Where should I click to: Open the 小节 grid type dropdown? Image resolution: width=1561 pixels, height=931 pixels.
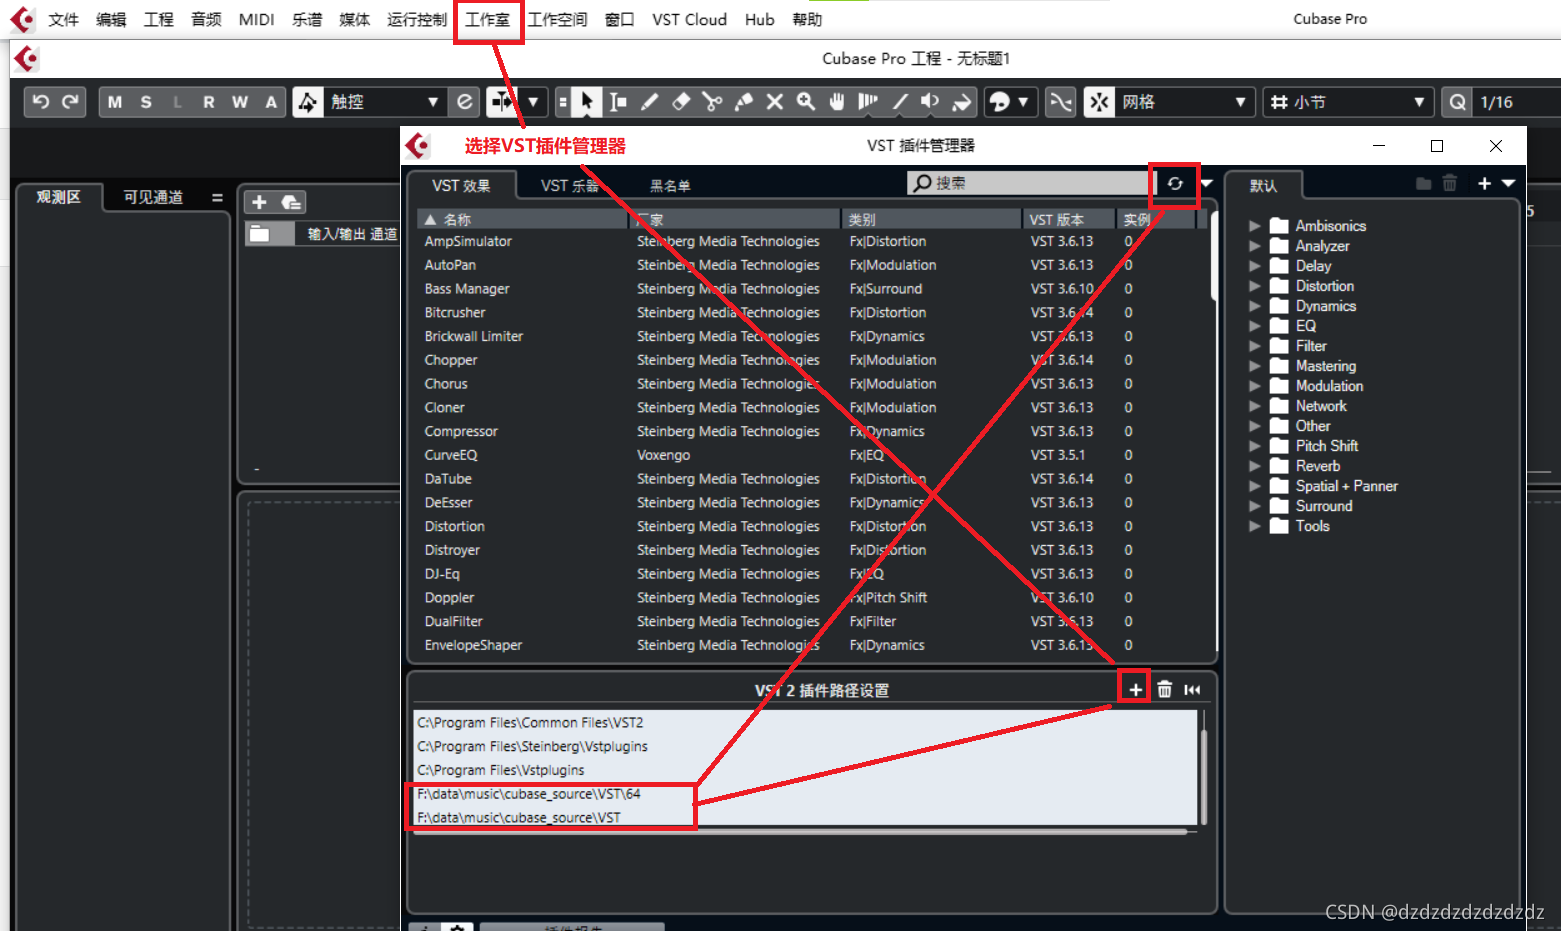(1419, 102)
